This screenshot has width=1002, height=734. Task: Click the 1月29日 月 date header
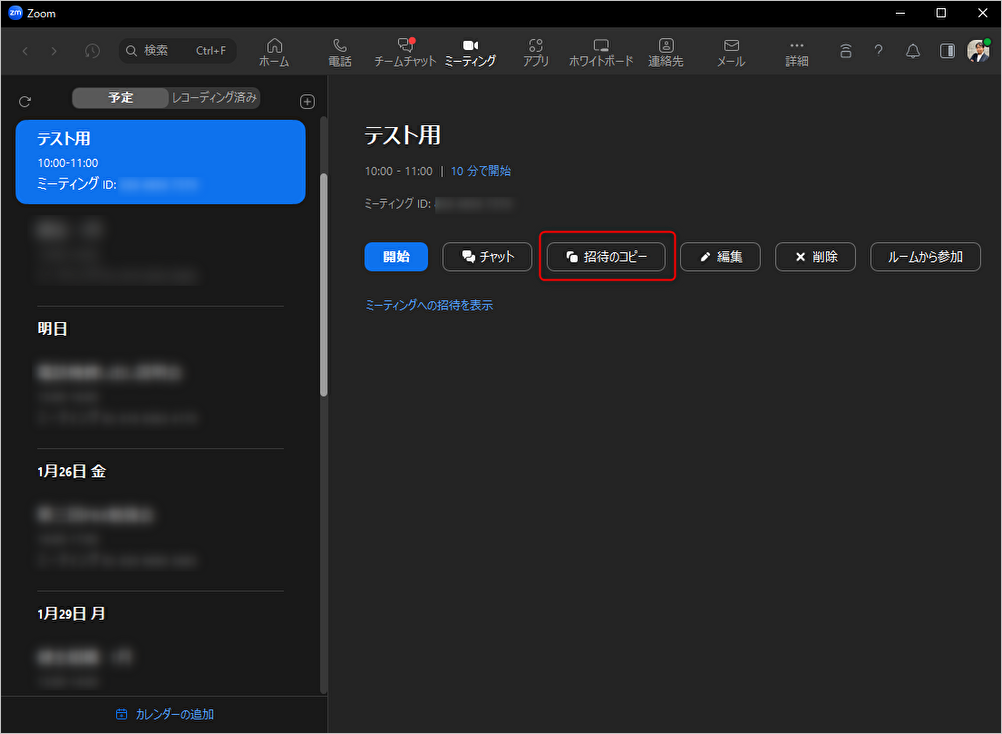tap(72, 614)
